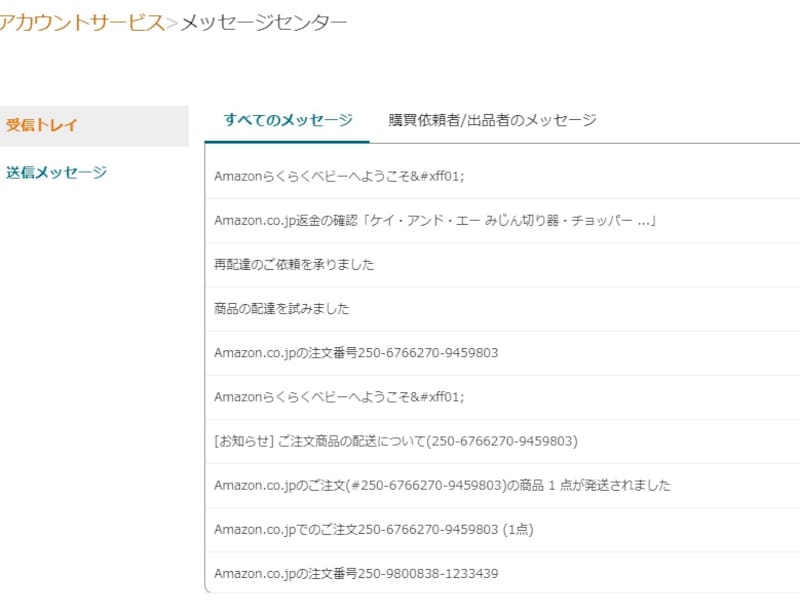Open the 購買依頼者/出品者のメッセージ tab
Image resolution: width=800 pixels, height=614 pixels.
[x=492, y=120]
